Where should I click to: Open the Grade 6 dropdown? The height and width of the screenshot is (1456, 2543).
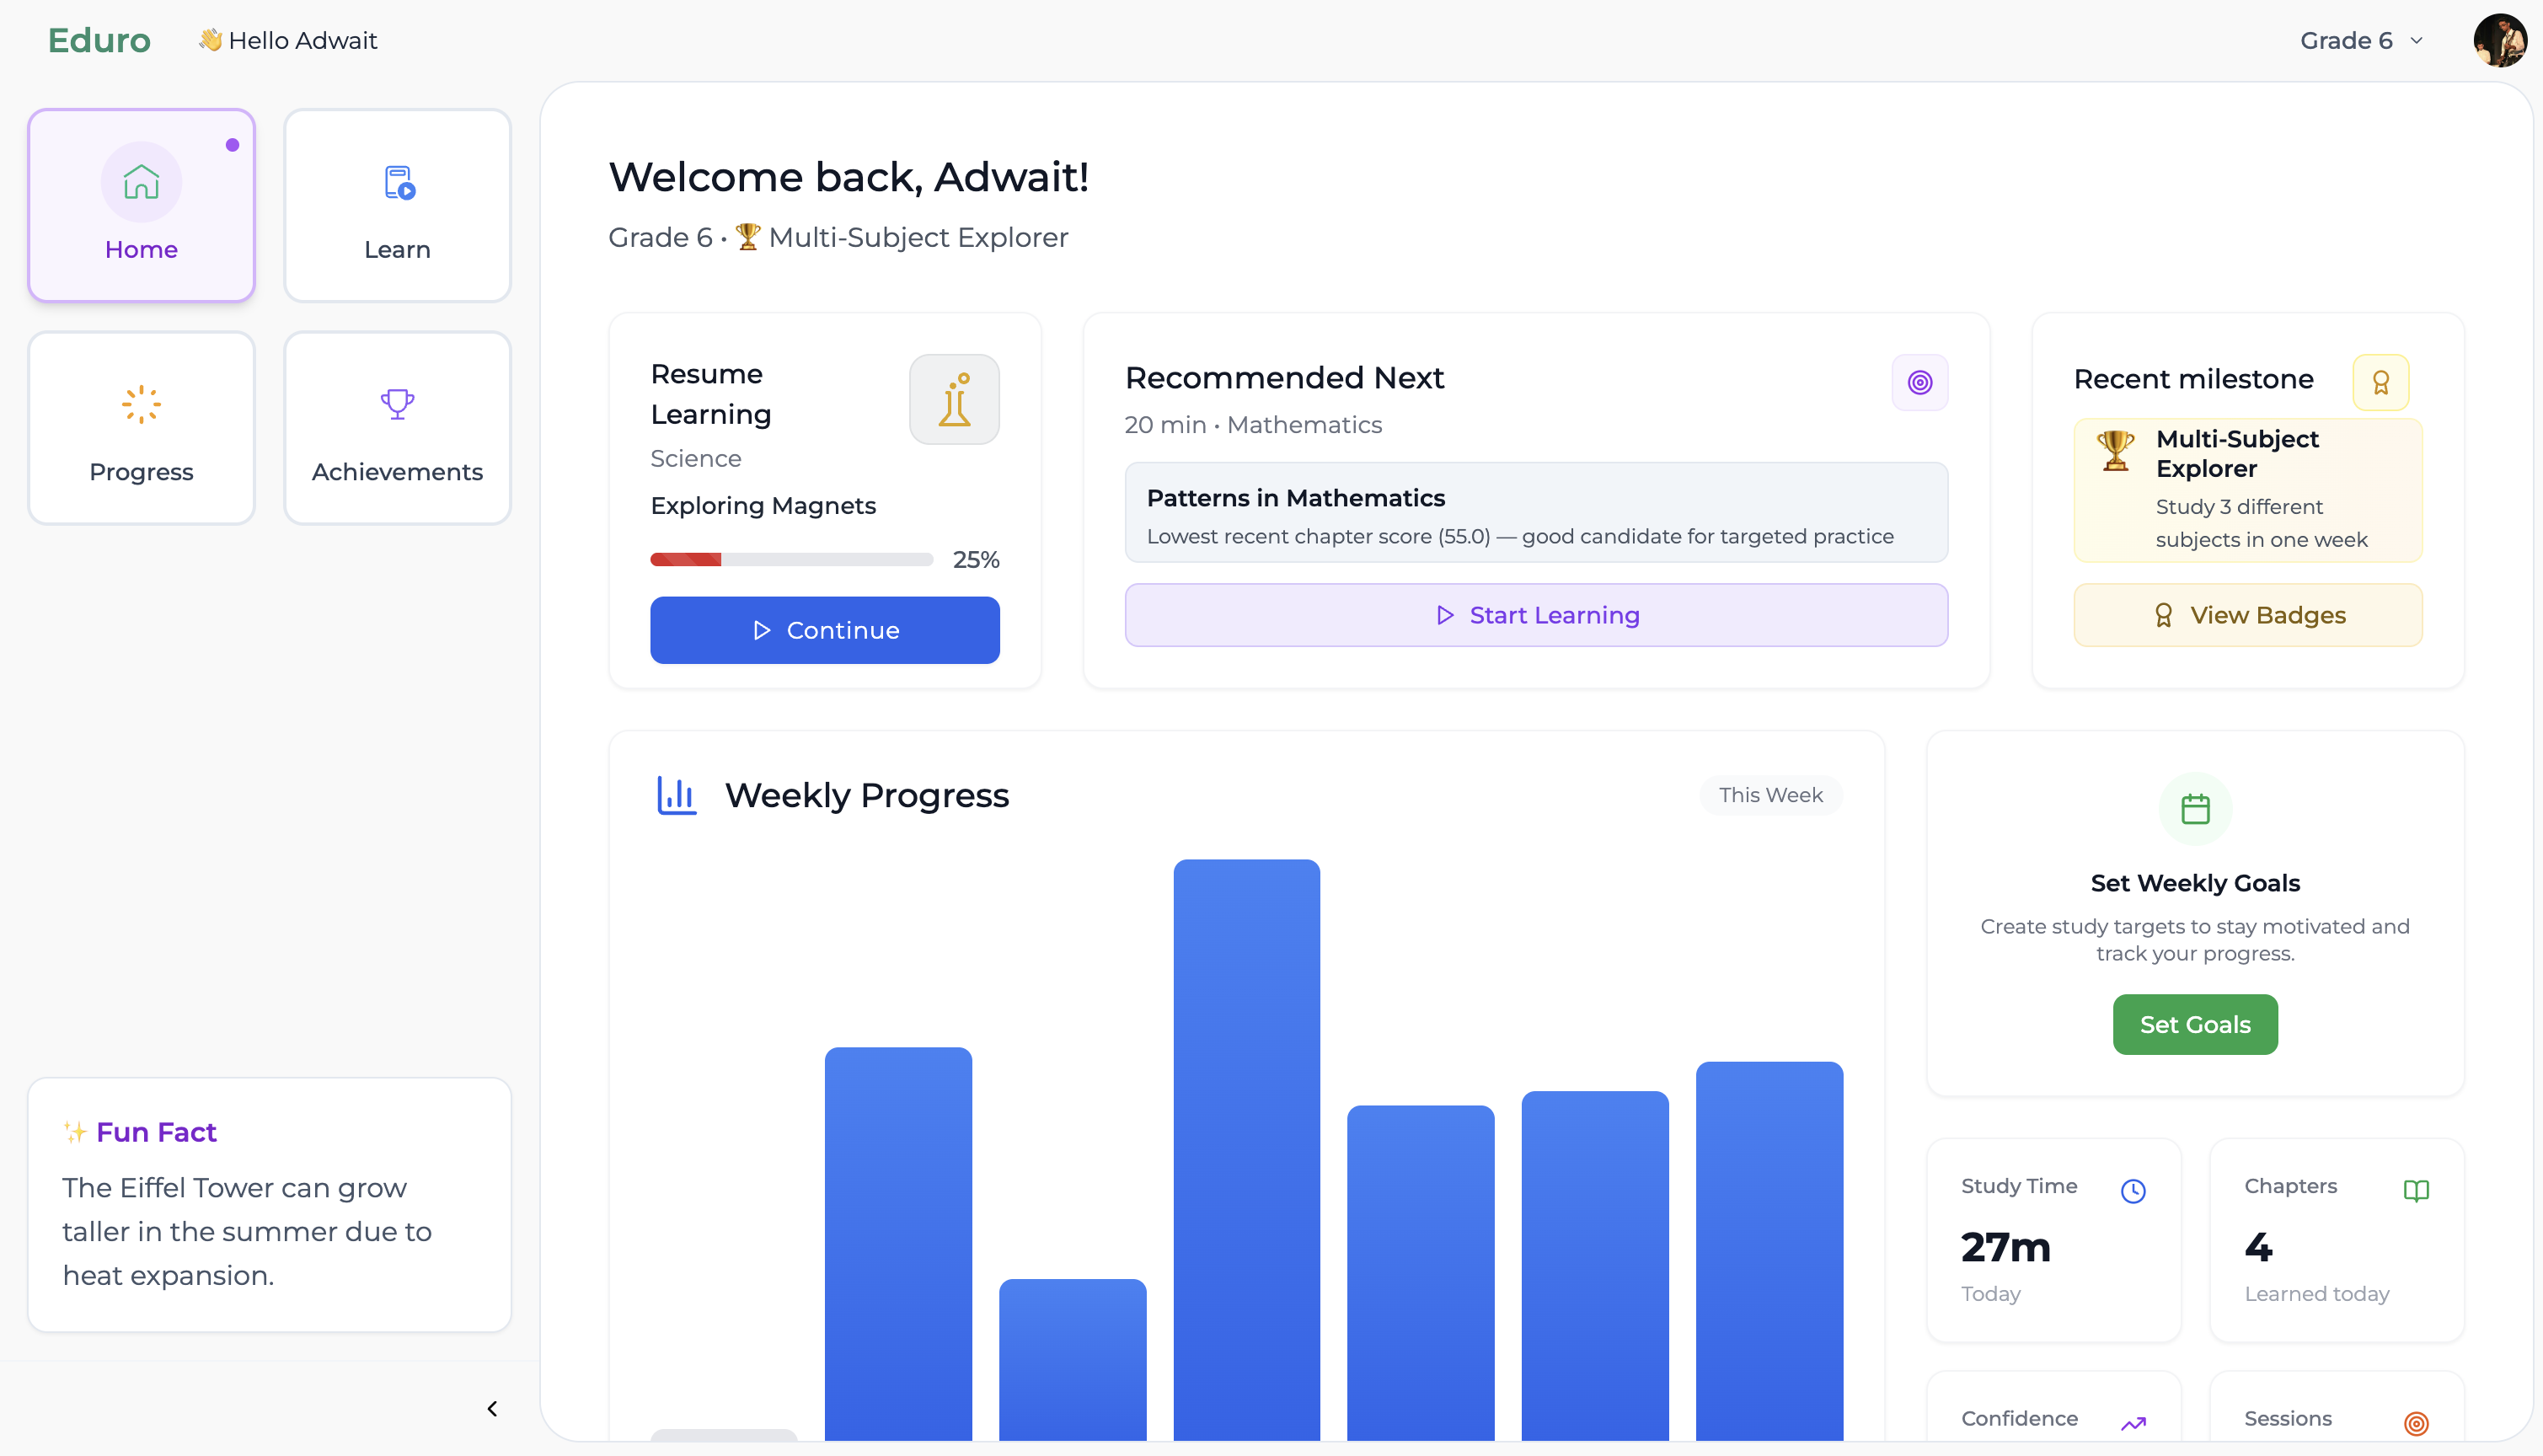pyautogui.click(x=2360, y=40)
